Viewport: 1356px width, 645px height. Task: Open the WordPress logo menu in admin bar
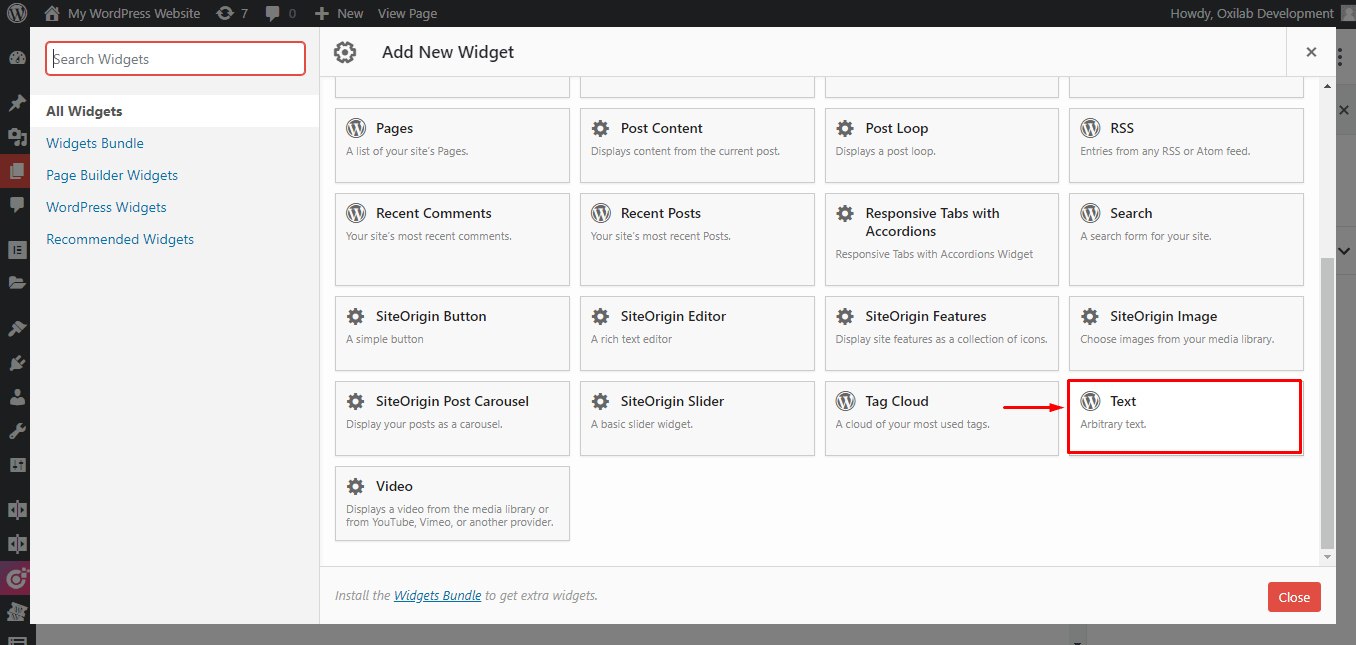tap(17, 13)
